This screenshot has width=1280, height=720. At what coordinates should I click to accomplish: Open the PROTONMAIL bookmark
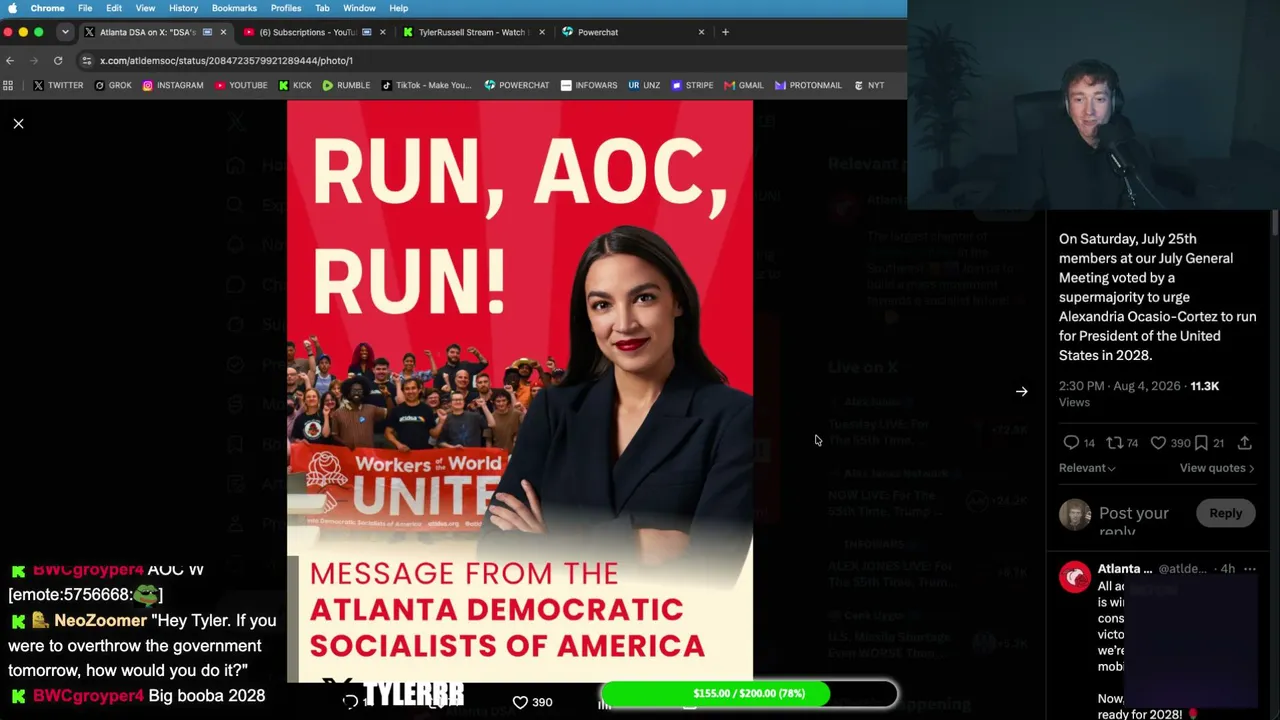point(808,85)
